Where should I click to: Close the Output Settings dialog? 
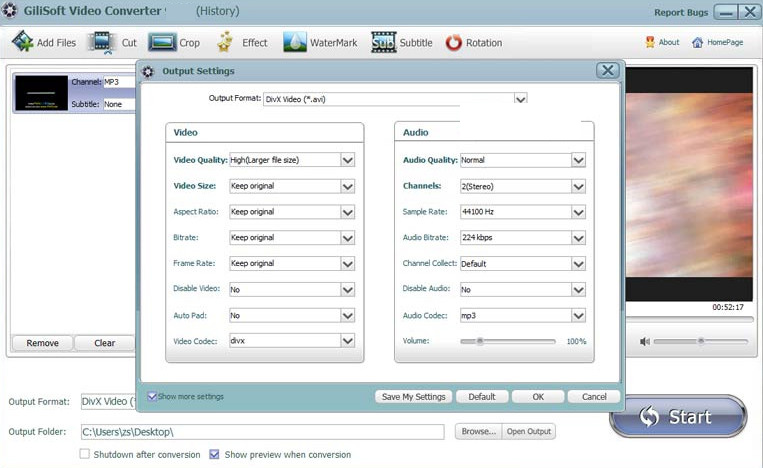608,71
